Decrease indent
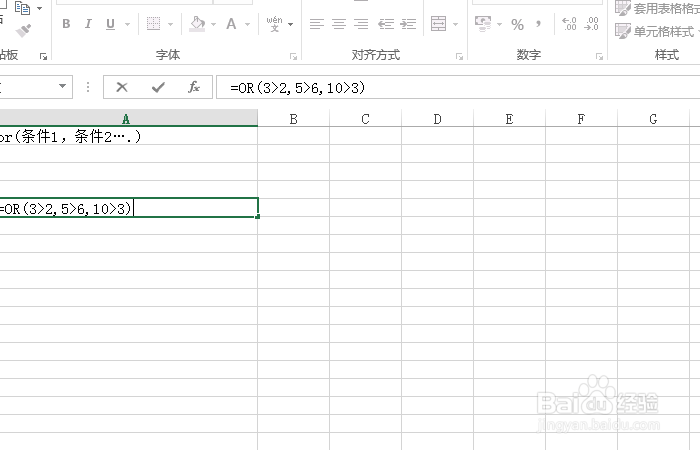This screenshot has height=450, width=700. point(386,24)
